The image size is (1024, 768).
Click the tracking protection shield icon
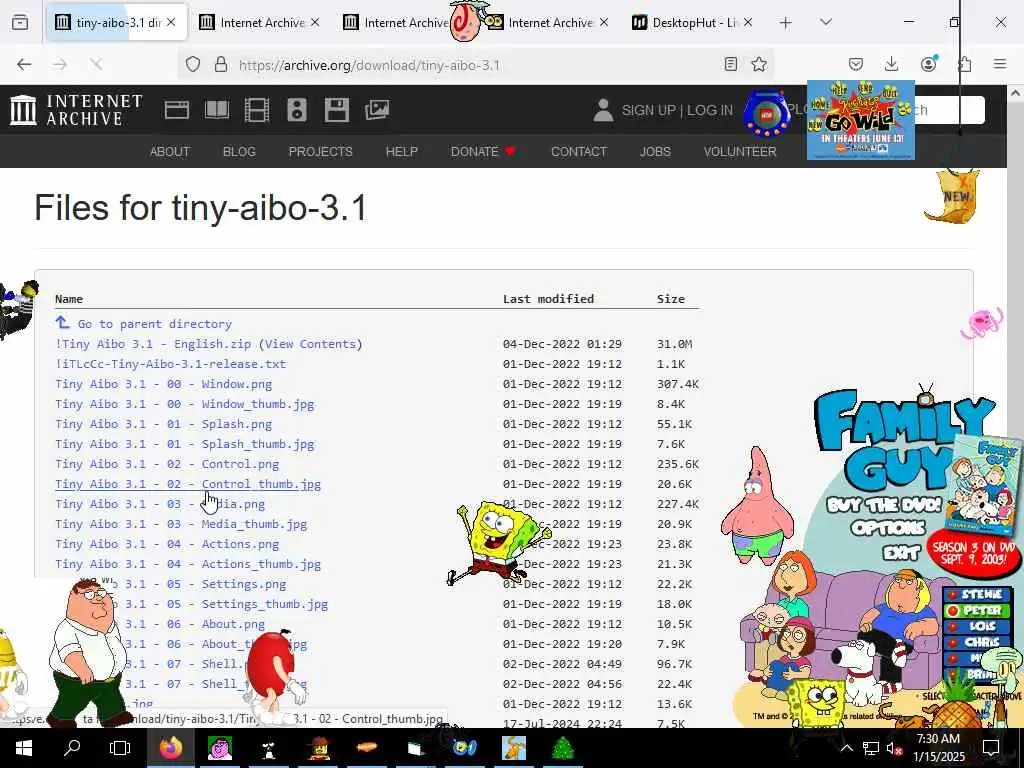[x=193, y=65]
